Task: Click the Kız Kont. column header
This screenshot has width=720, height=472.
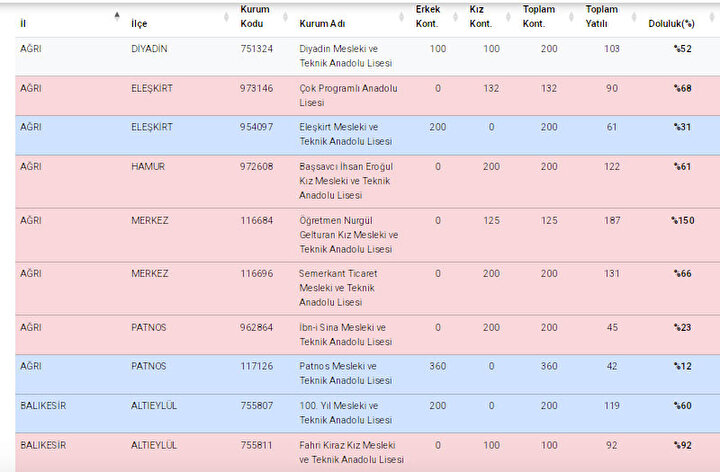Action: (481, 17)
